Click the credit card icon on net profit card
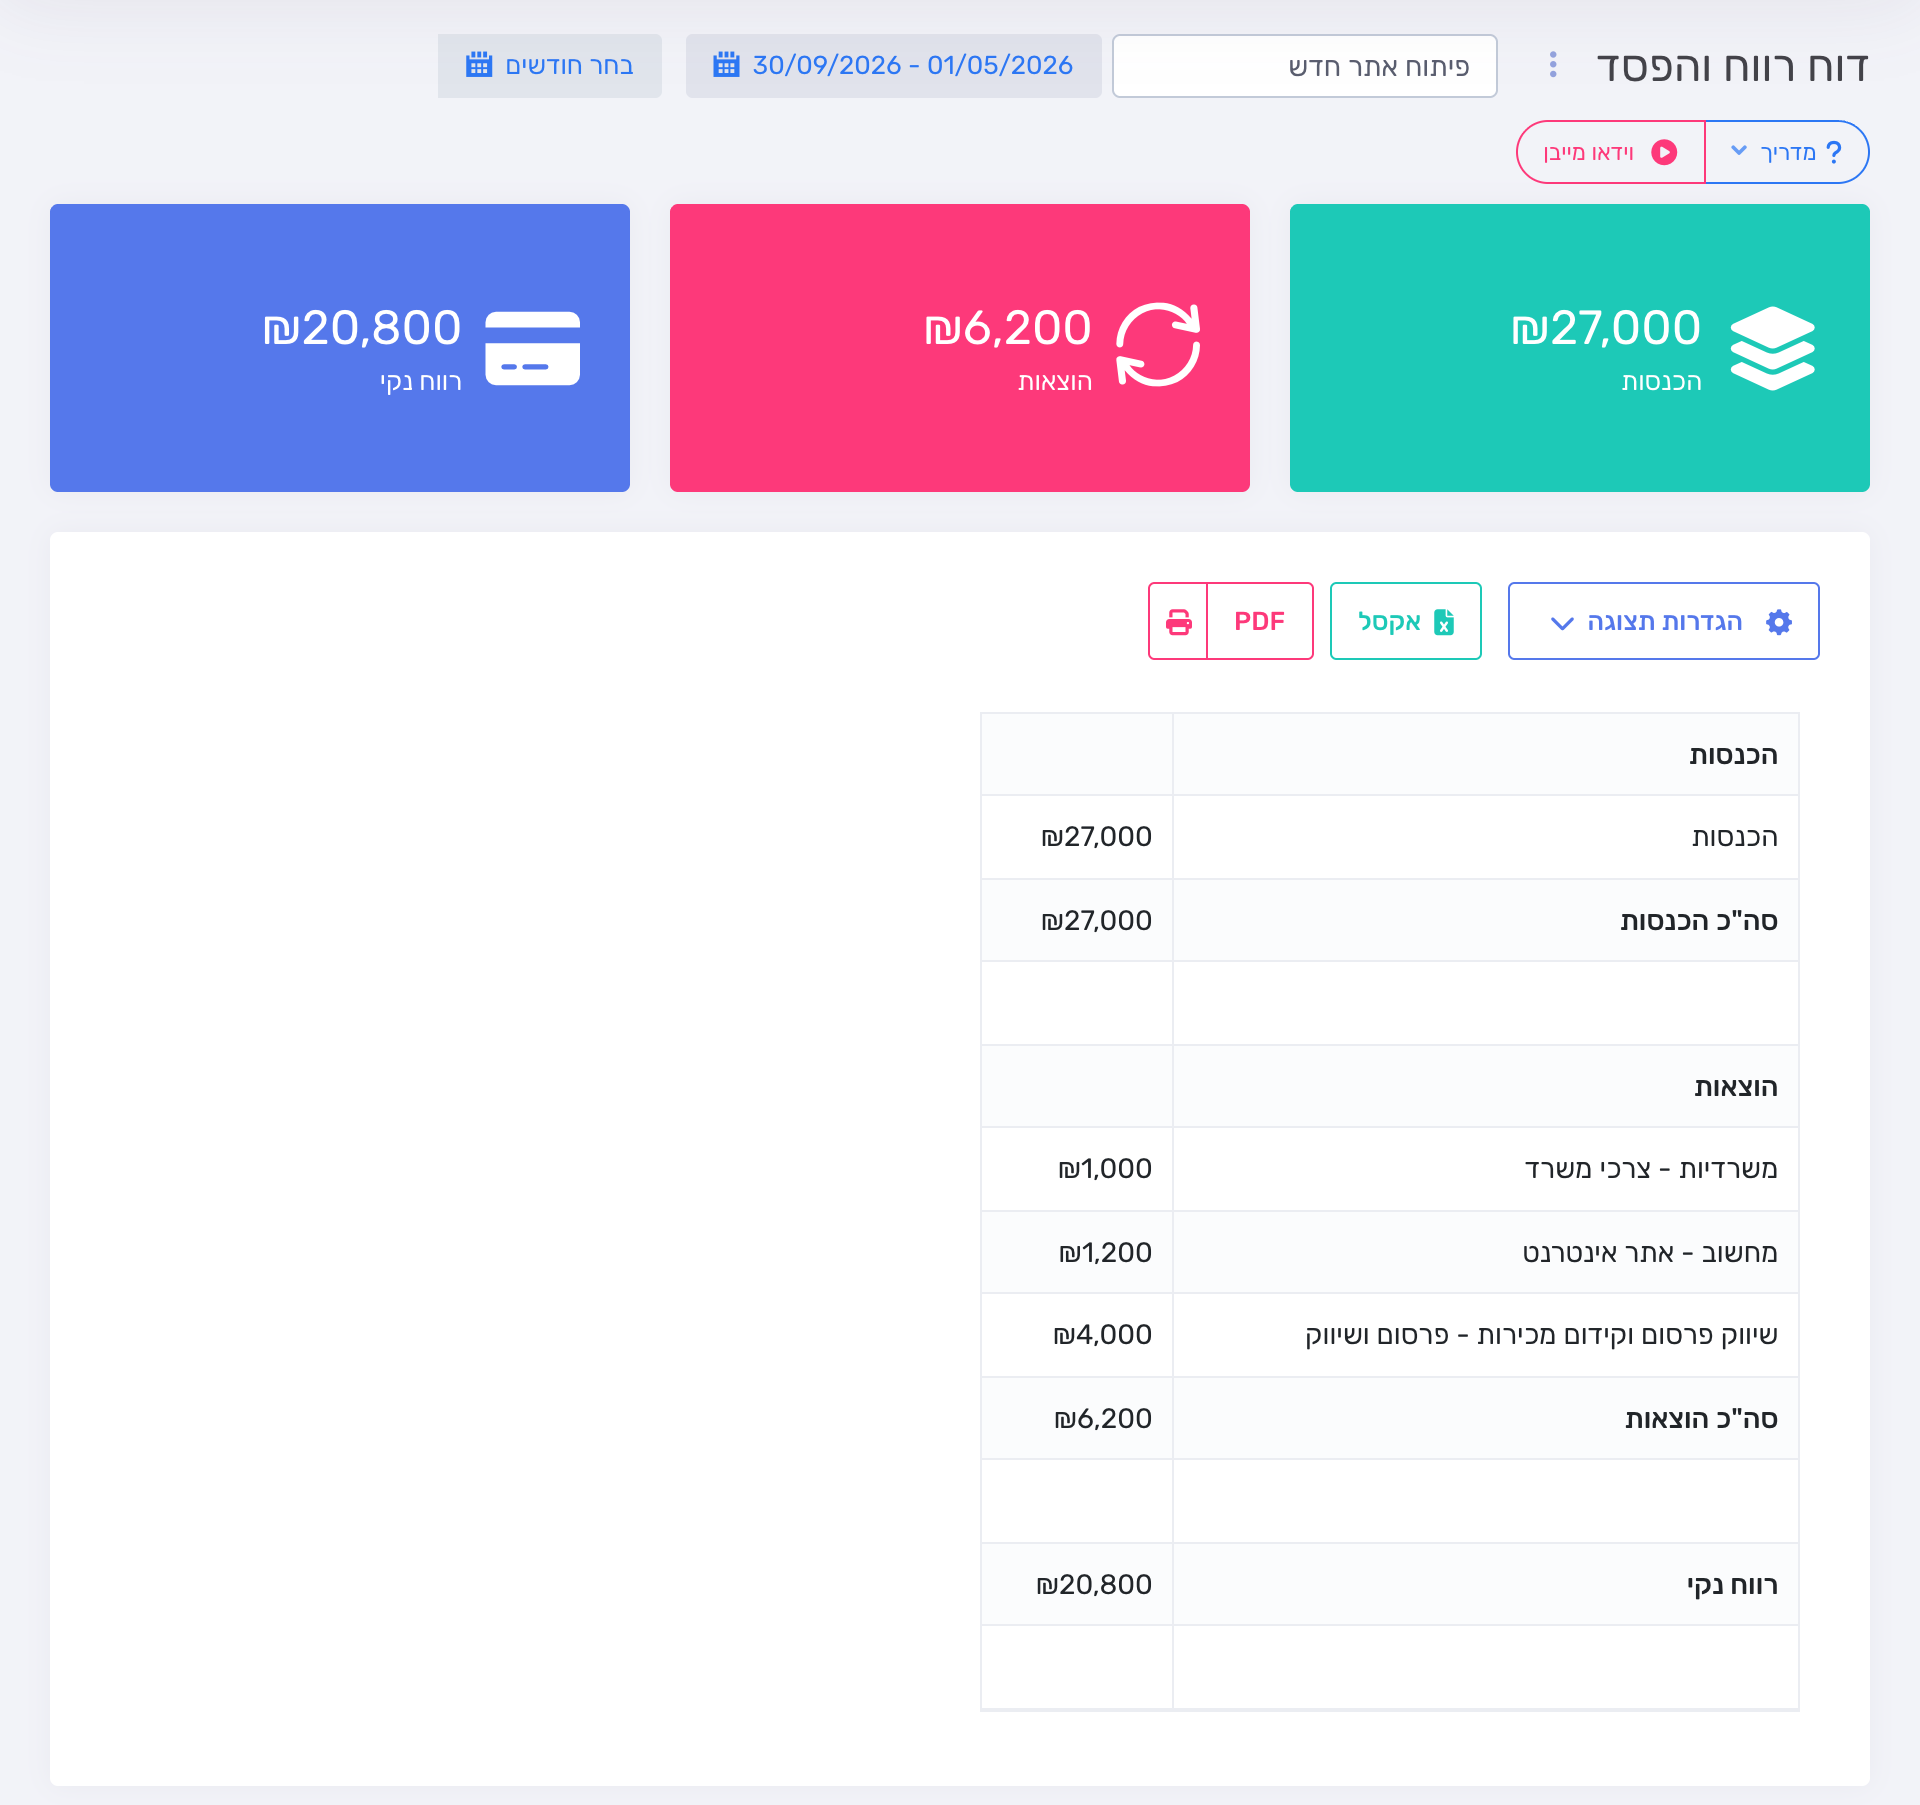The image size is (1920, 1805). click(x=532, y=348)
